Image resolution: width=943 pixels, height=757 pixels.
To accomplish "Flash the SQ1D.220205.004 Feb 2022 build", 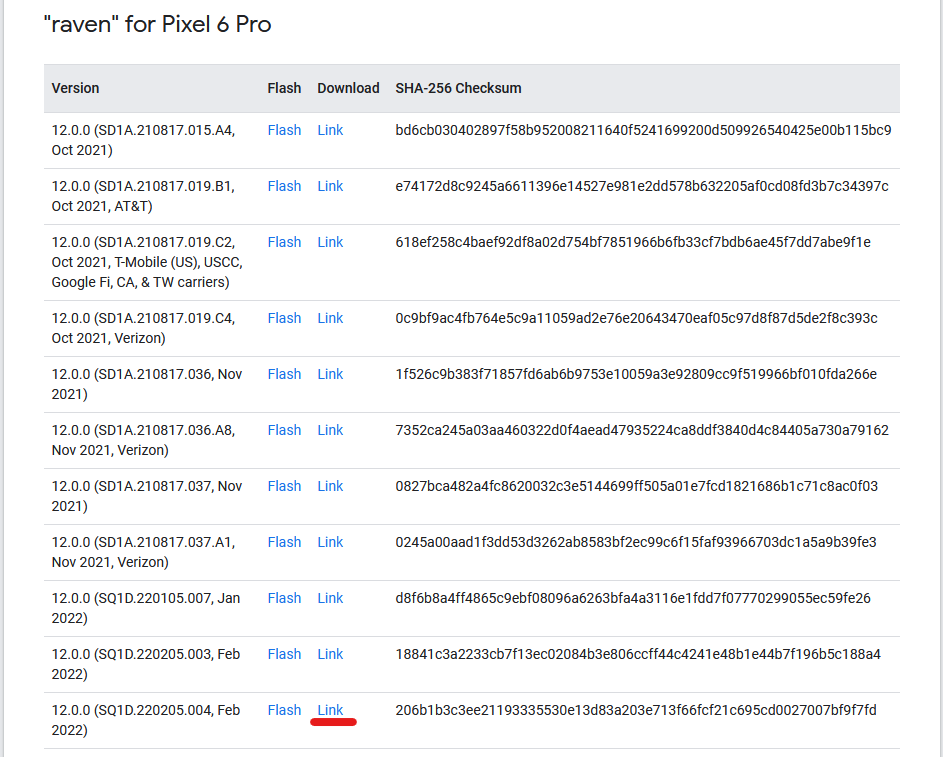I will (x=284, y=709).
